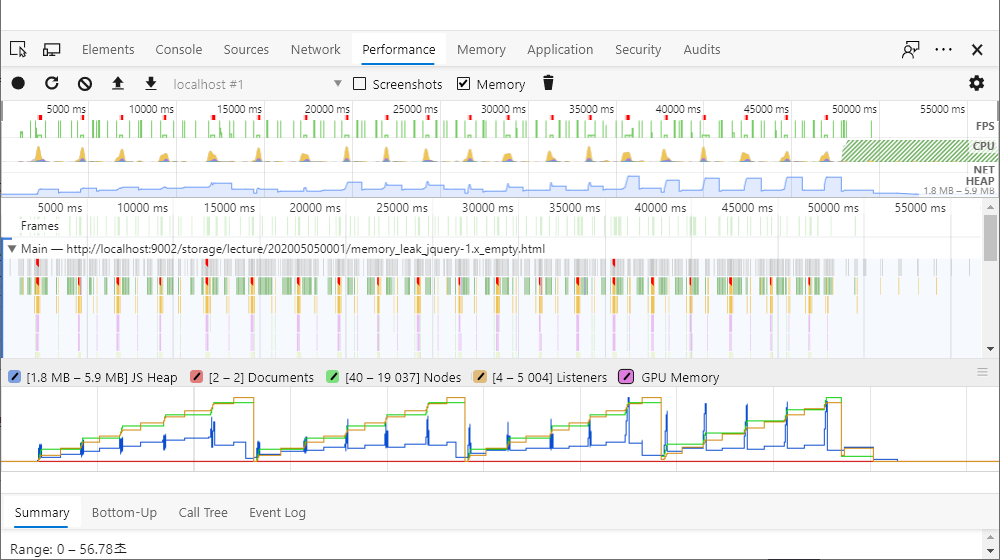Screen dimensions: 1000x560
Task: Toggle the Listeners counter checkbox
Action: tap(480, 377)
